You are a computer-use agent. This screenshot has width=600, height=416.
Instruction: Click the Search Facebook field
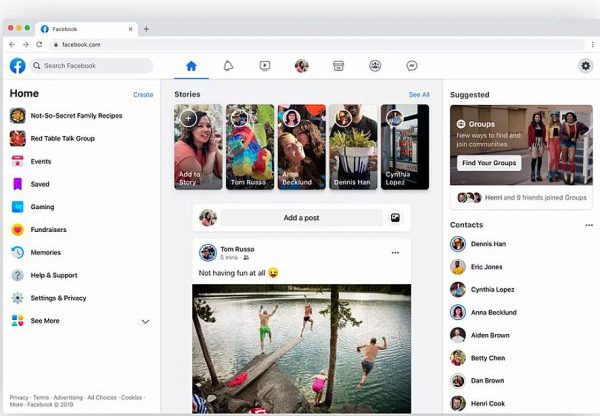click(92, 66)
